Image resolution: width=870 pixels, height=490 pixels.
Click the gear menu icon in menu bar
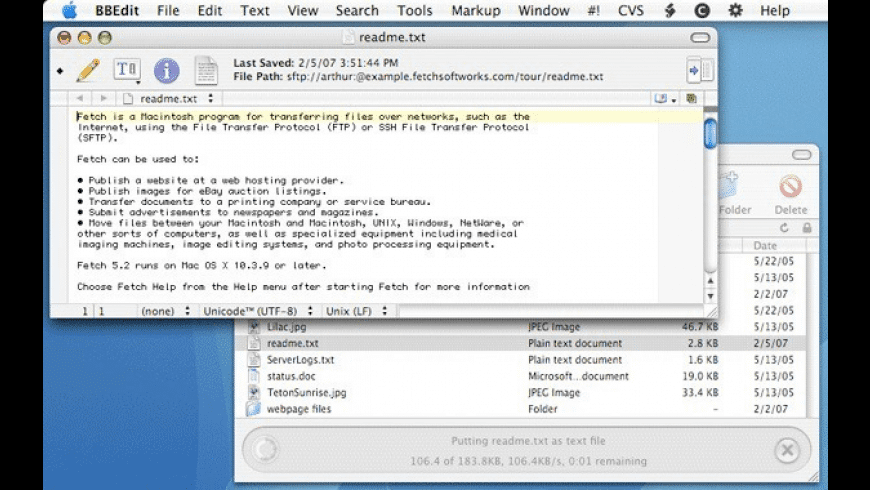(x=735, y=11)
